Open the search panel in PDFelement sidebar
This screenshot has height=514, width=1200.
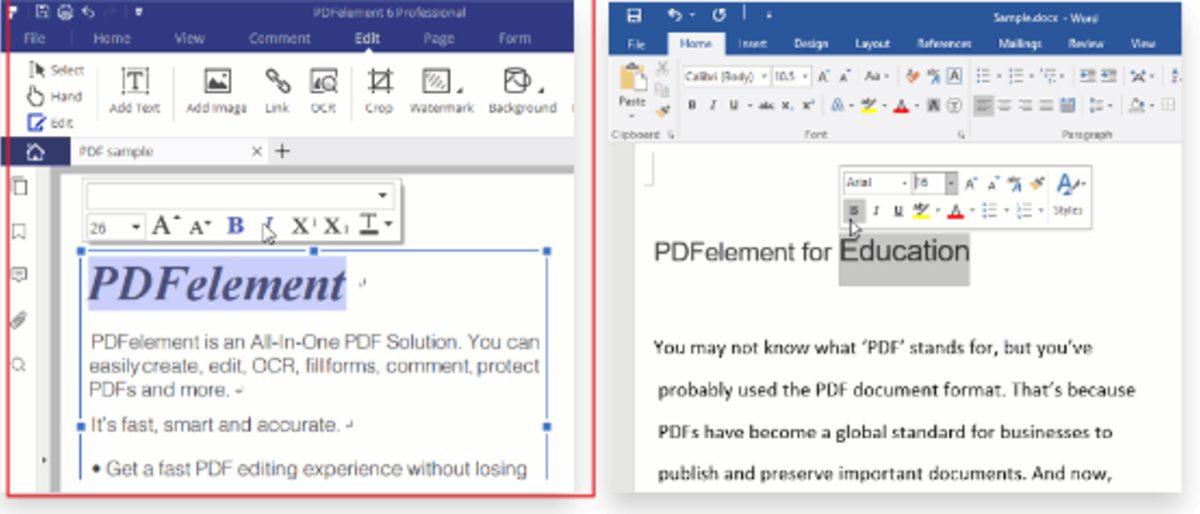point(19,365)
